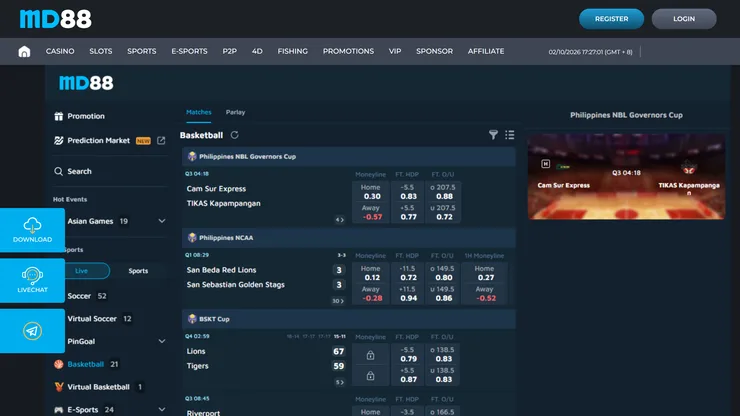The height and width of the screenshot is (416, 740).
Task: Switch to list view icon
Action: 510,135
